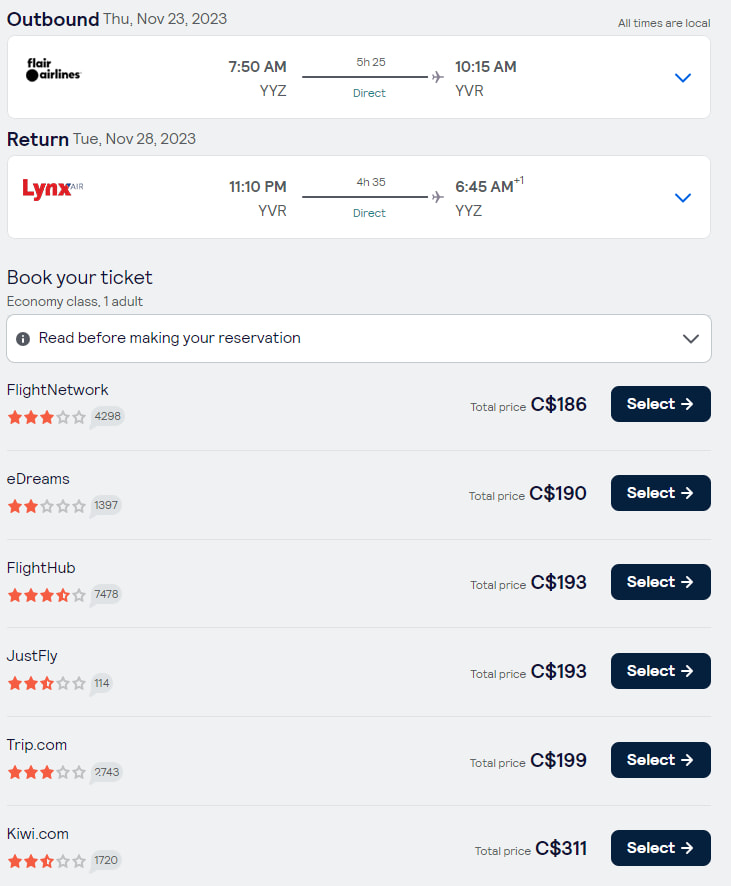Screen dimensions: 731x886
Task: Click the 1397 review badge for eDreams
Action: tap(105, 506)
